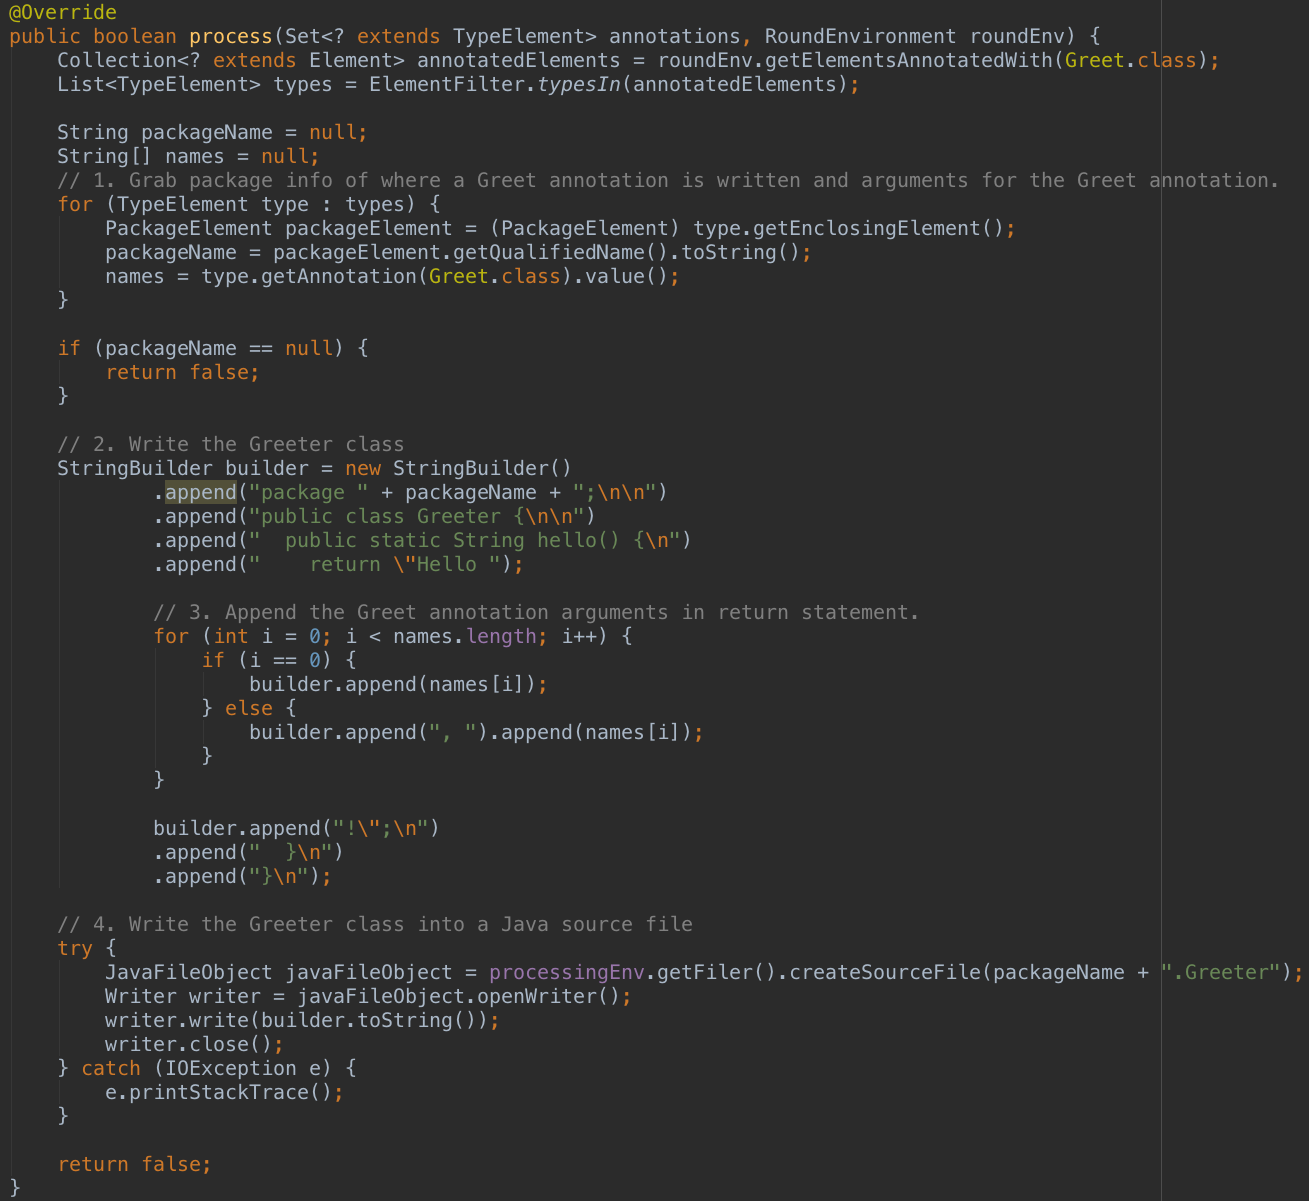The height and width of the screenshot is (1201, 1309).
Task: Click 'writer.close();' line
Action: (x=195, y=1045)
